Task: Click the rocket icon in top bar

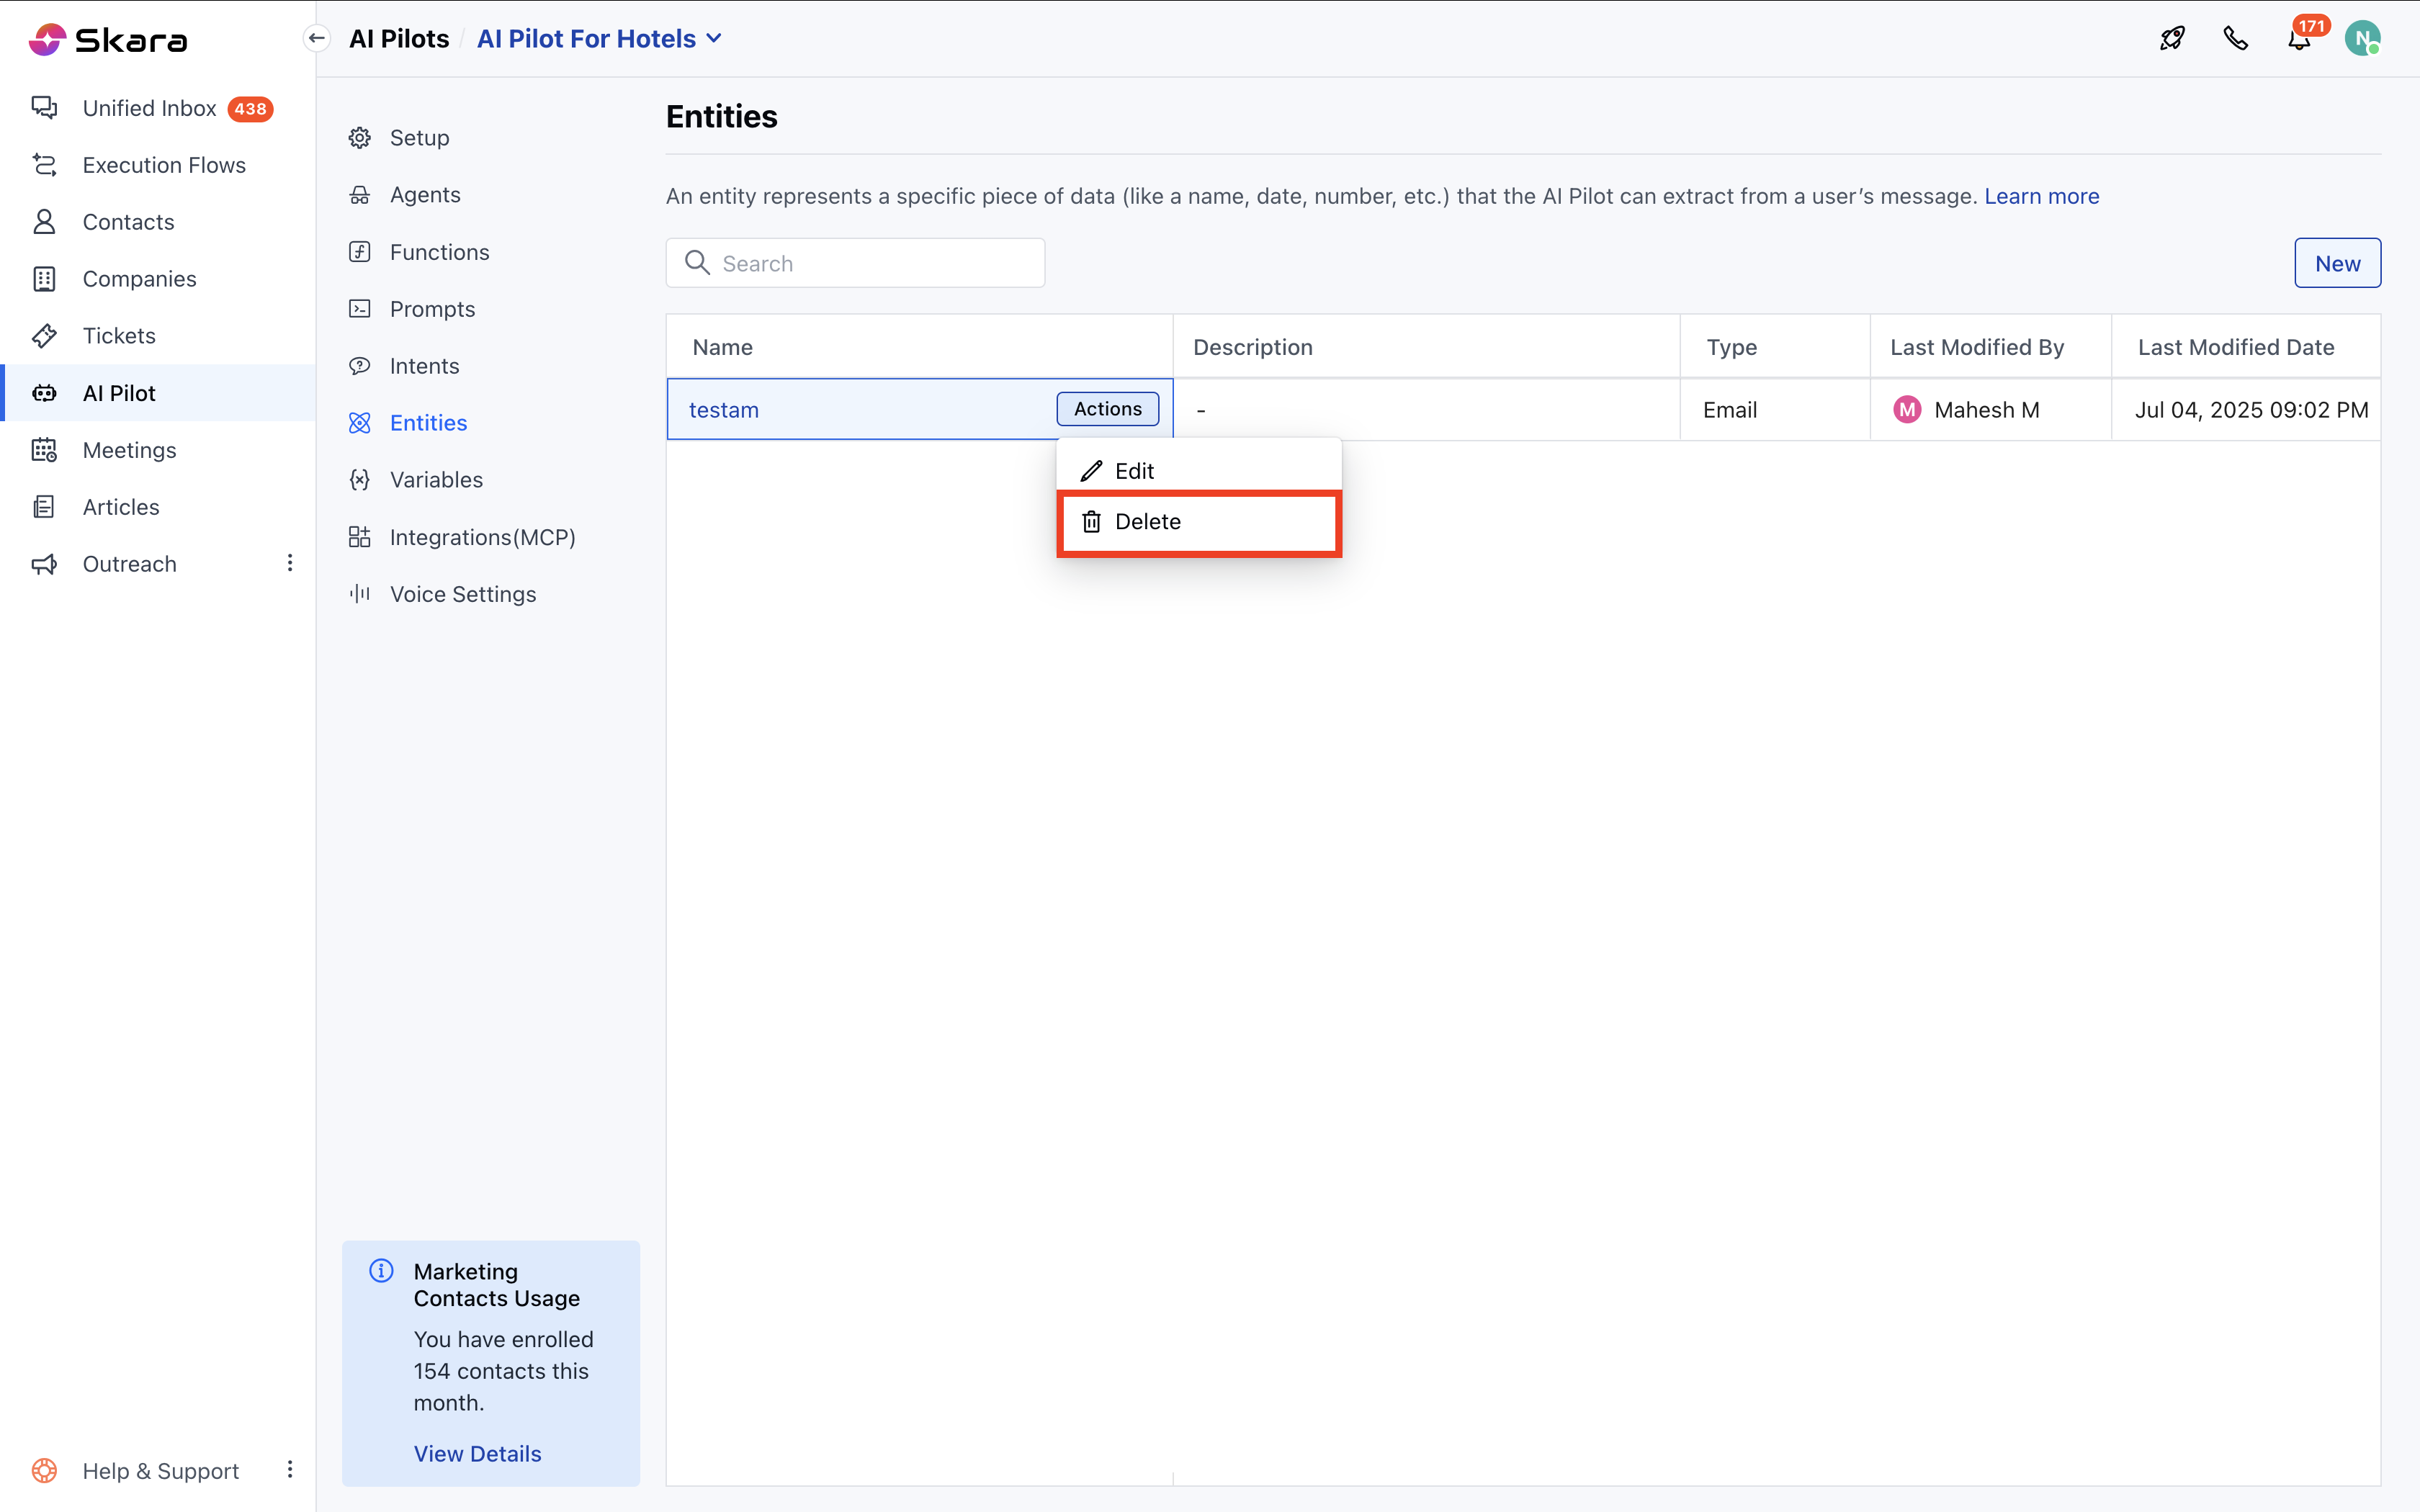Action: tap(2172, 39)
